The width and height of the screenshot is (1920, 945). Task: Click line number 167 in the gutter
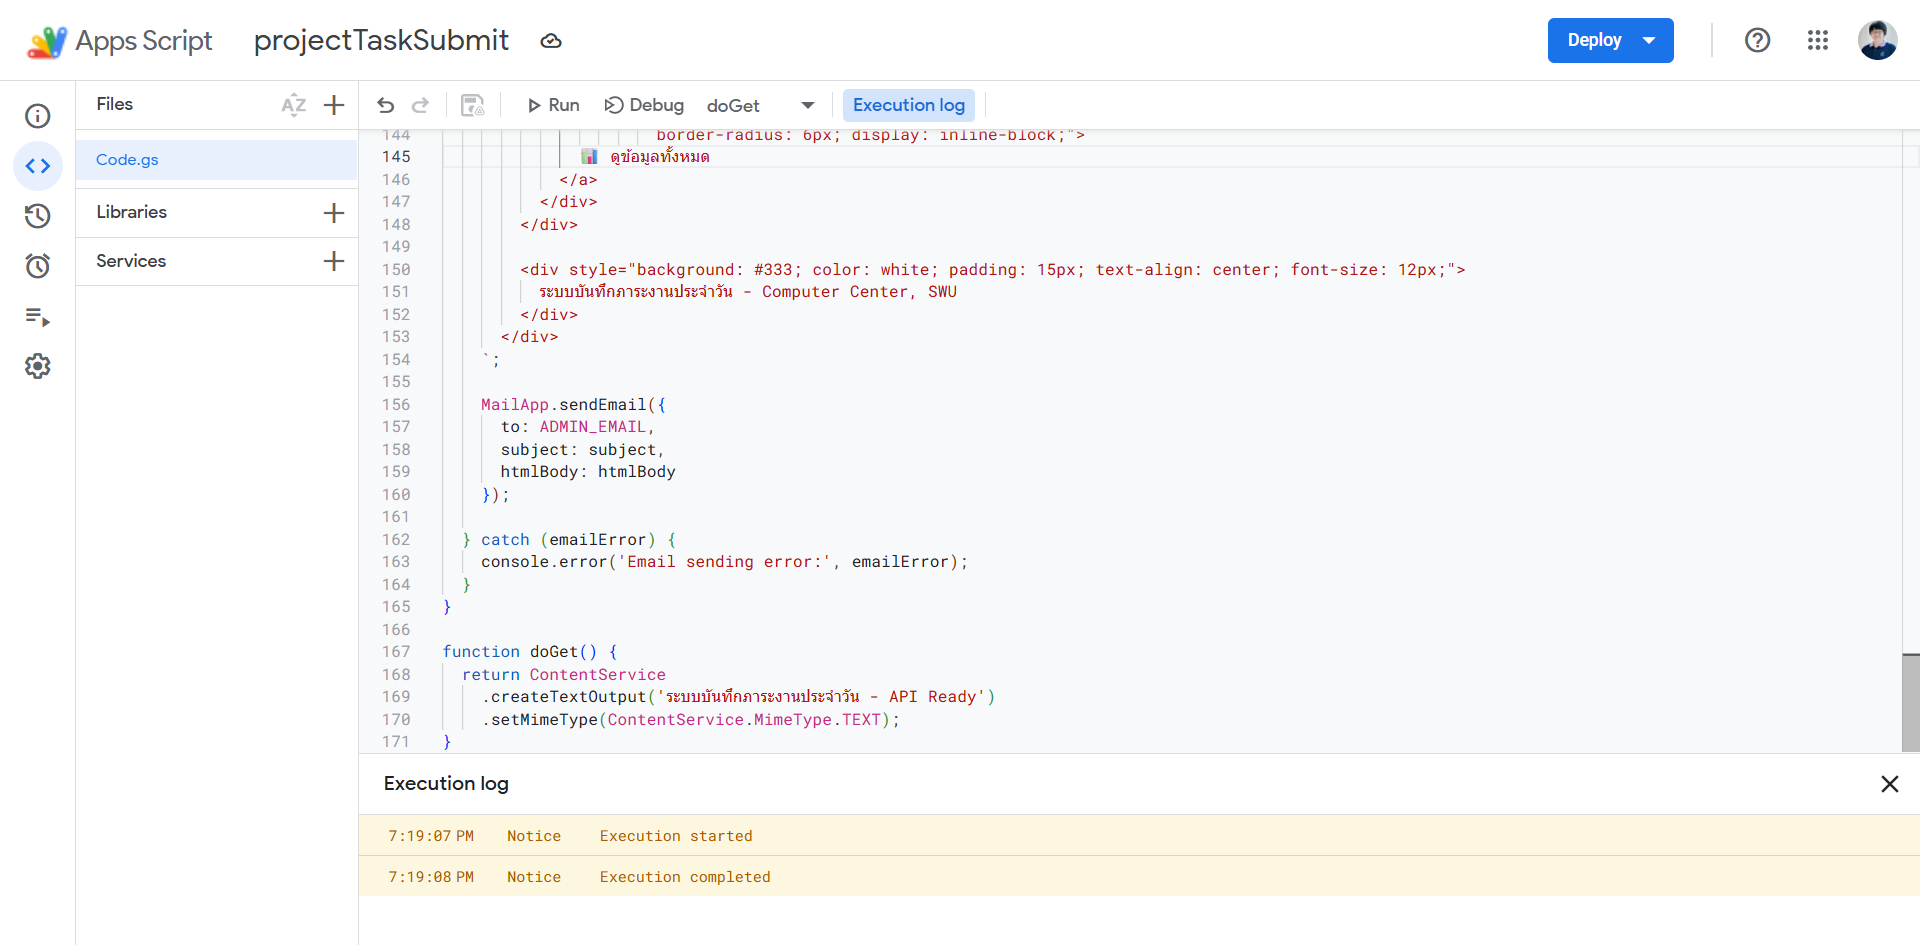(396, 652)
